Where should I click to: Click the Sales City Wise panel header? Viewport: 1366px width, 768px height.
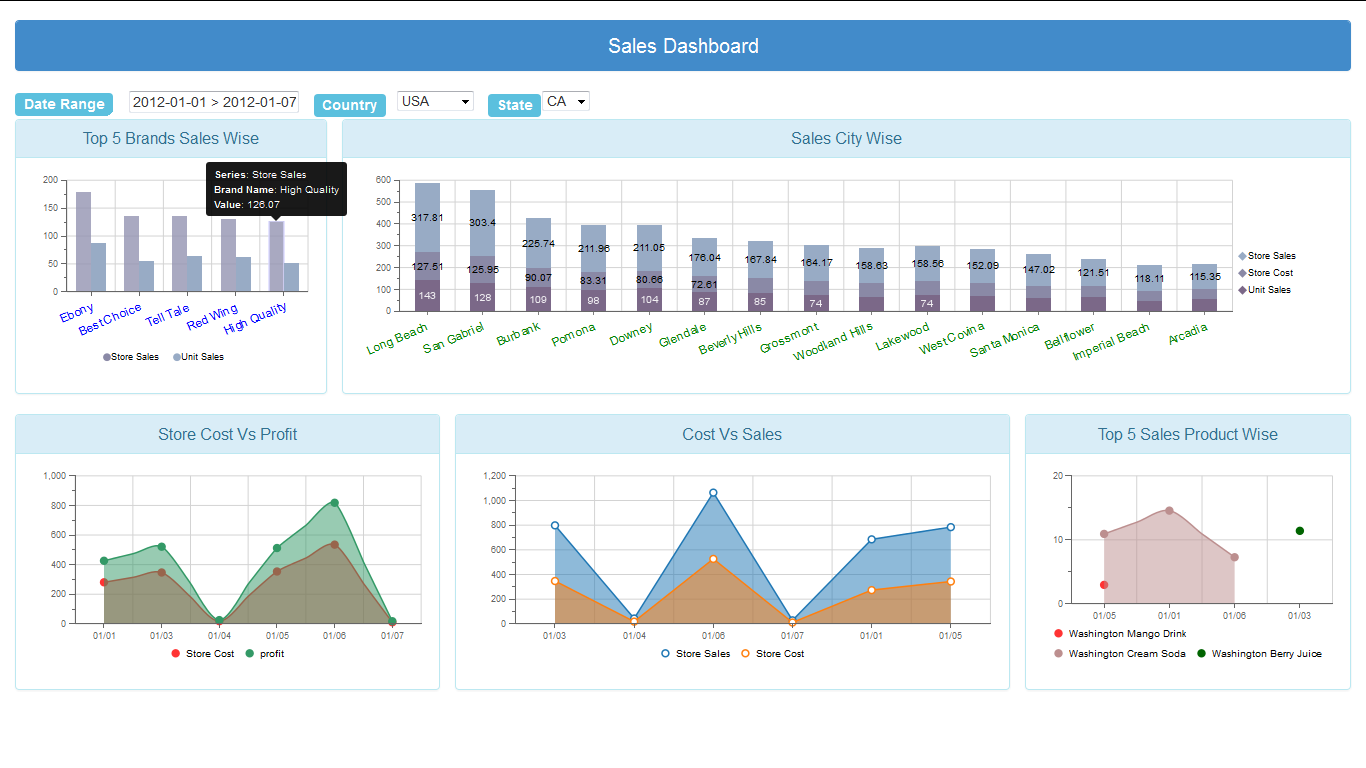pyautogui.click(x=846, y=139)
